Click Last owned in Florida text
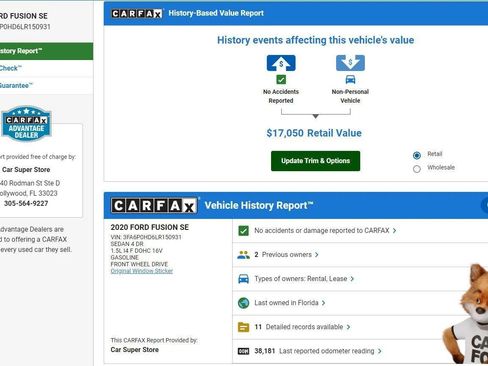Viewport: 488px width, 366px height. click(x=286, y=303)
